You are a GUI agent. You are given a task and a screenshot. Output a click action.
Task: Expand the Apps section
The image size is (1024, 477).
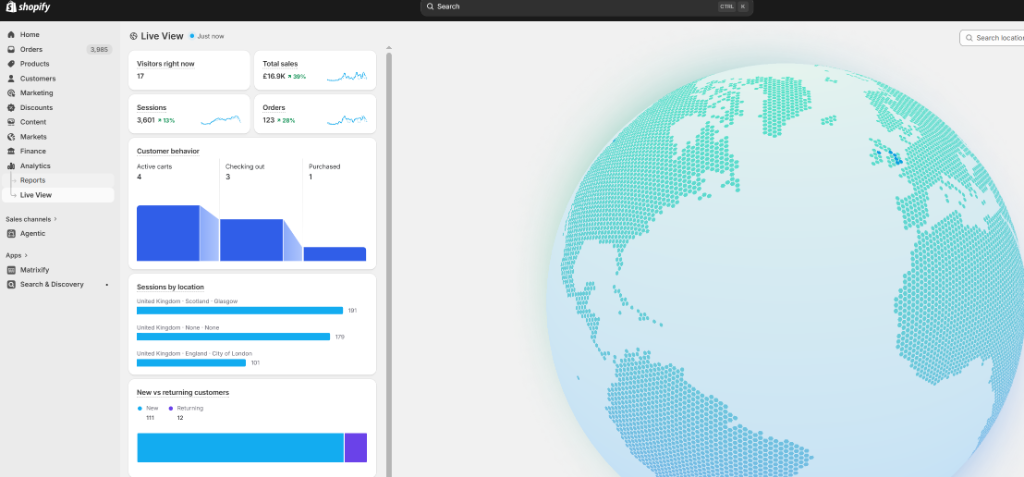coord(17,255)
